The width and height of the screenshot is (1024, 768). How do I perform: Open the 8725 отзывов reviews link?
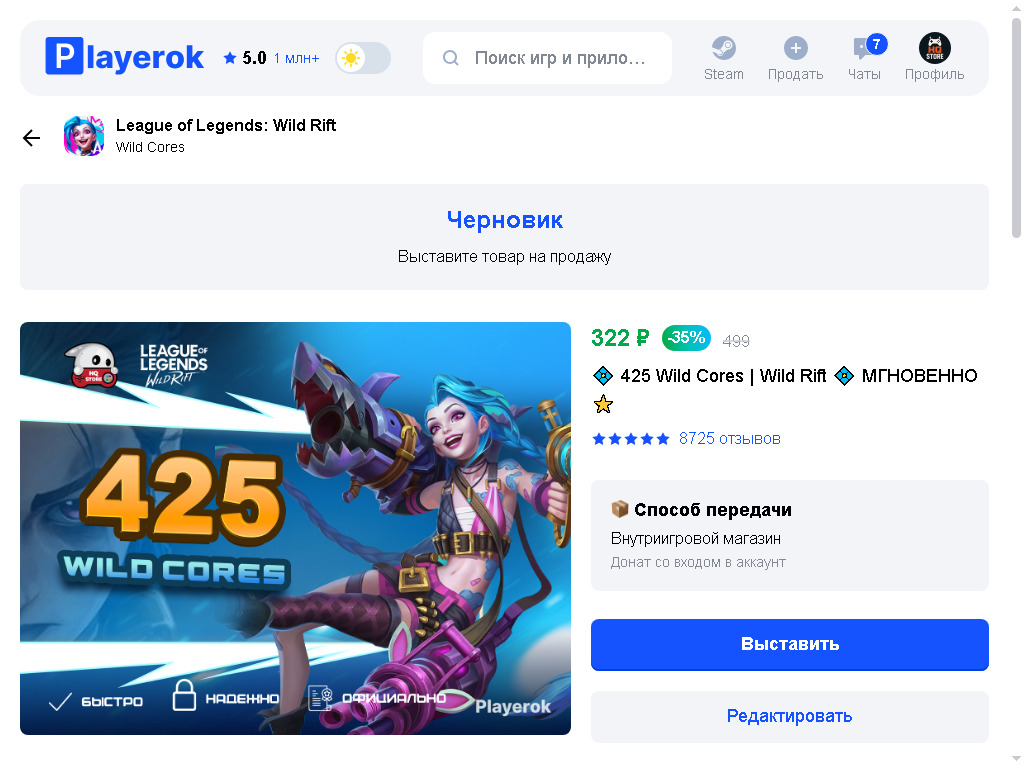(729, 439)
